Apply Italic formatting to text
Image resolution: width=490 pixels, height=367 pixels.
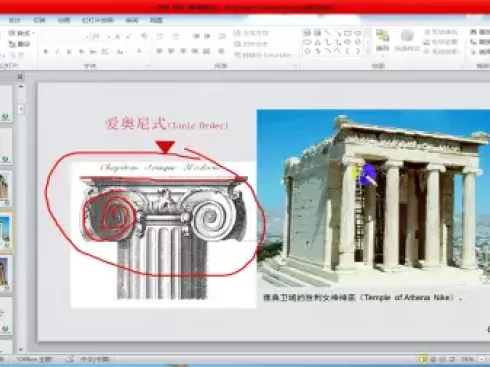pyautogui.click(x=57, y=52)
